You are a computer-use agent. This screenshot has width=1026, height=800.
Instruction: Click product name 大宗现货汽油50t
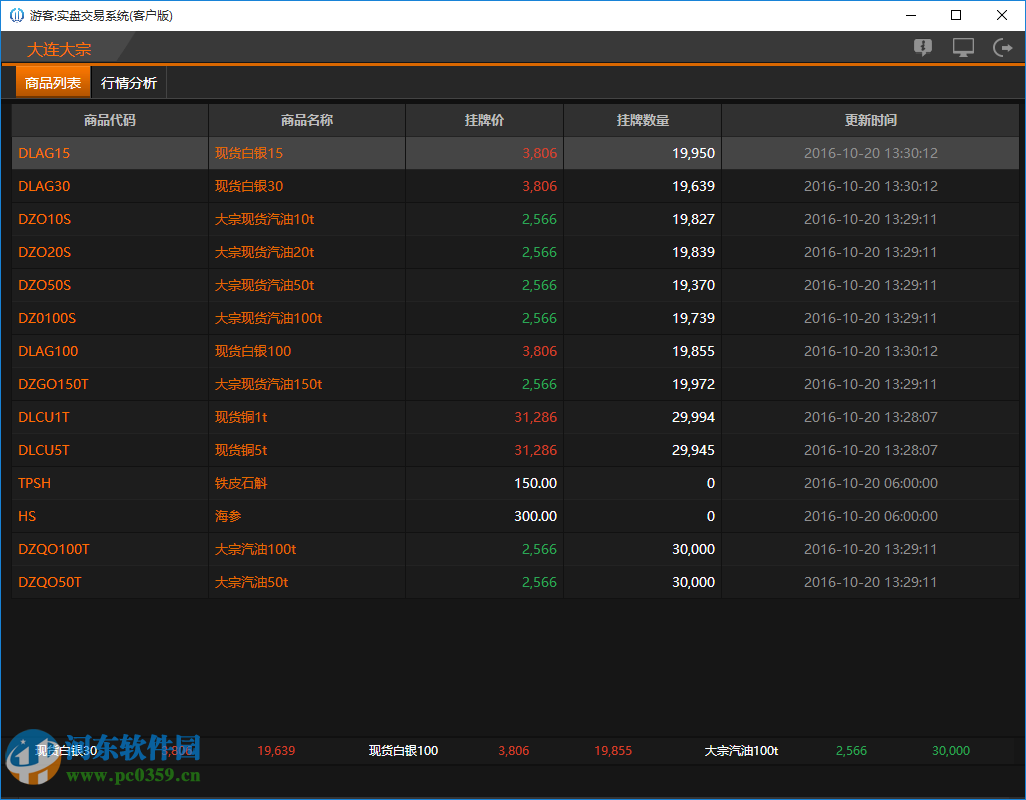coord(264,285)
